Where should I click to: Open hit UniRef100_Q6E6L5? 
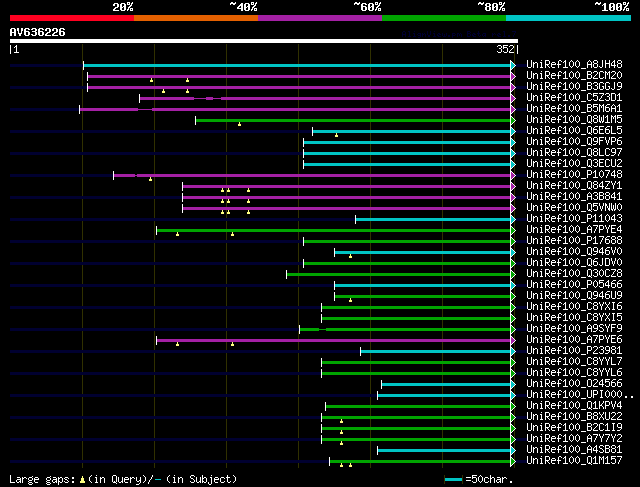point(574,131)
